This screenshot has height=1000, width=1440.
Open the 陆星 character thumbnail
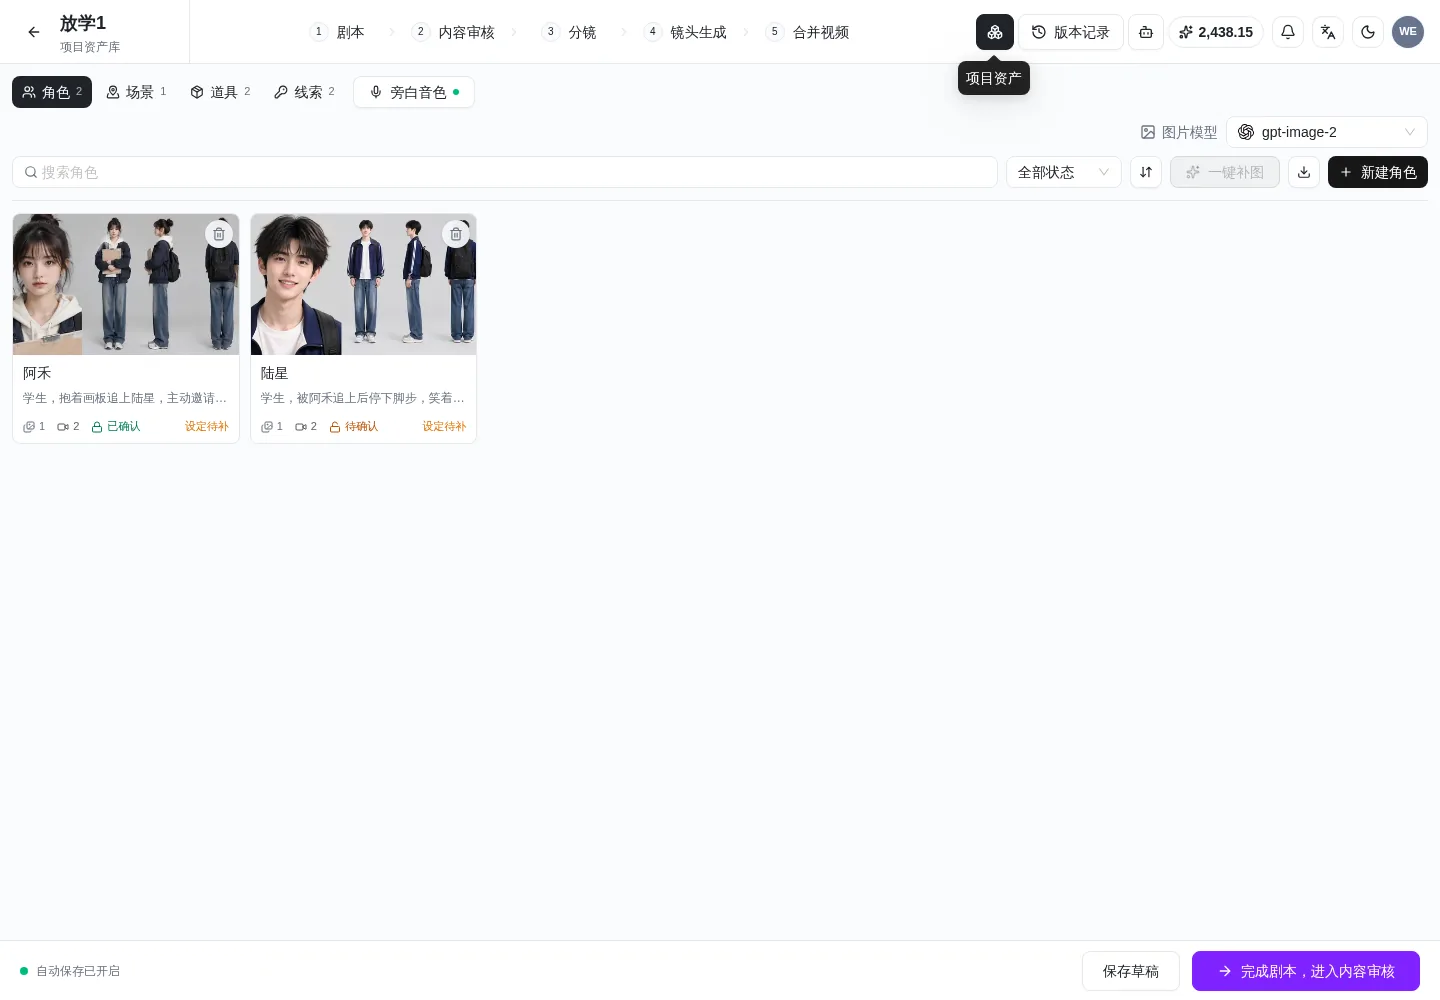[363, 284]
